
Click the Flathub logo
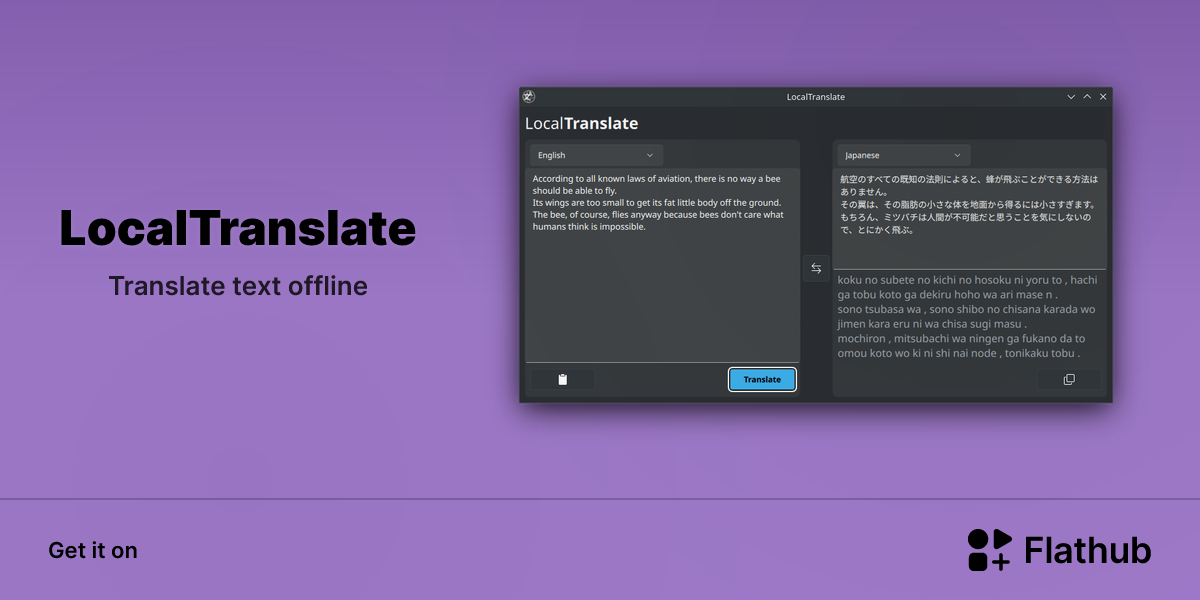tap(1059, 550)
